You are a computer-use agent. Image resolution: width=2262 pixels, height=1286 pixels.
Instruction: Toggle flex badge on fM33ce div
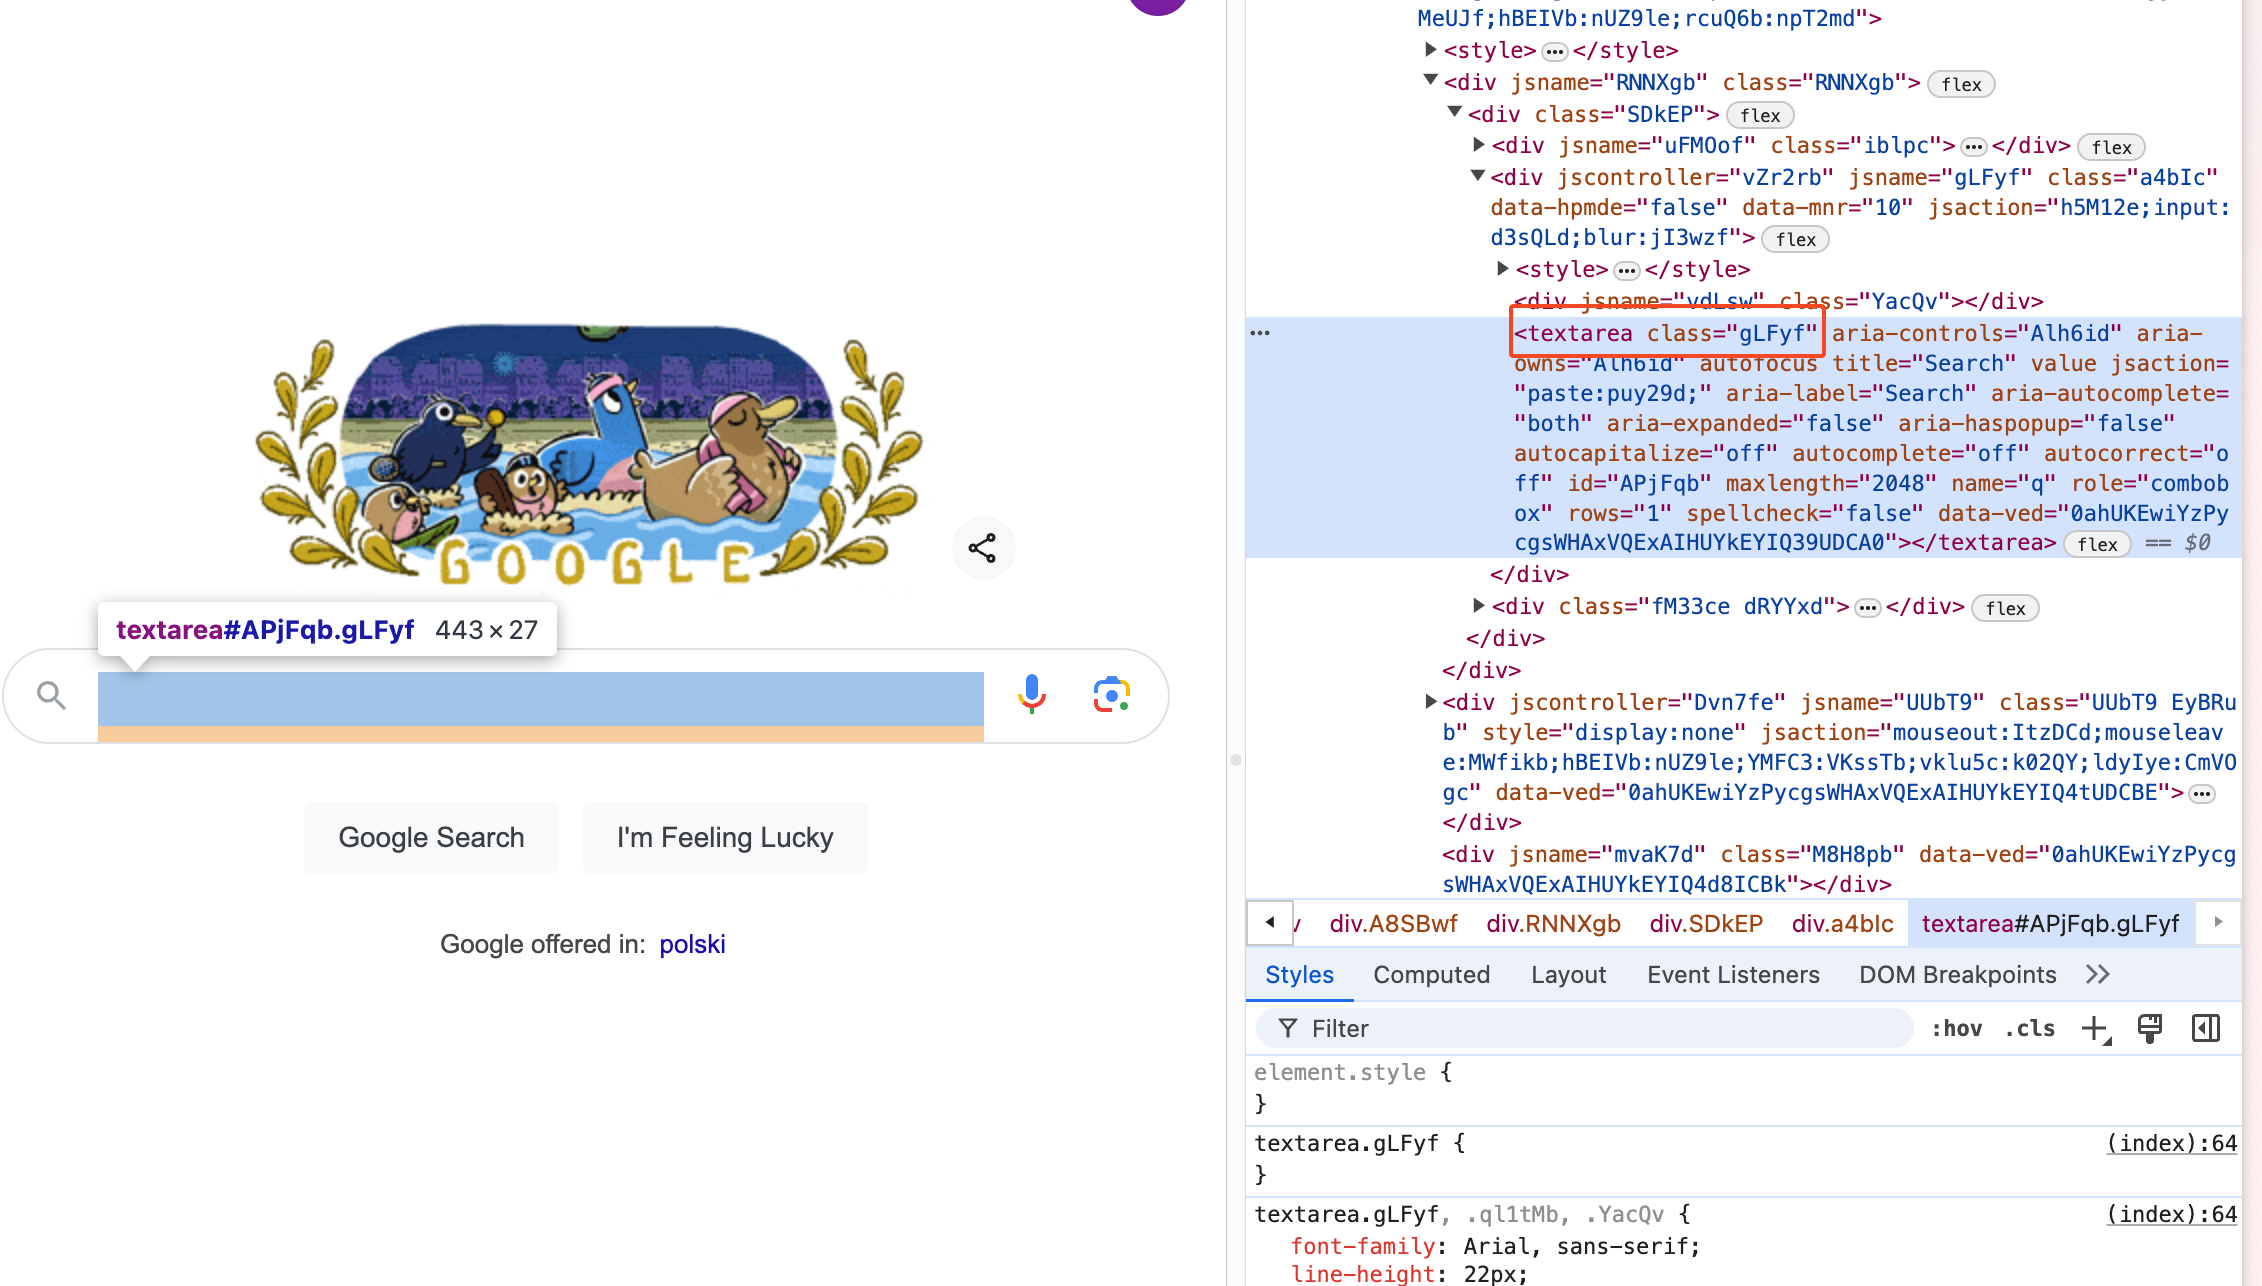[2005, 609]
